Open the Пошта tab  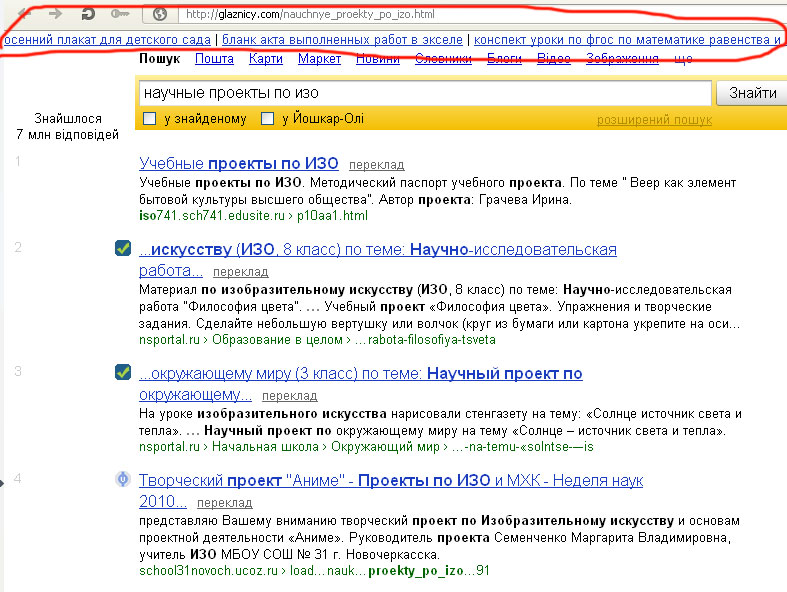point(214,59)
